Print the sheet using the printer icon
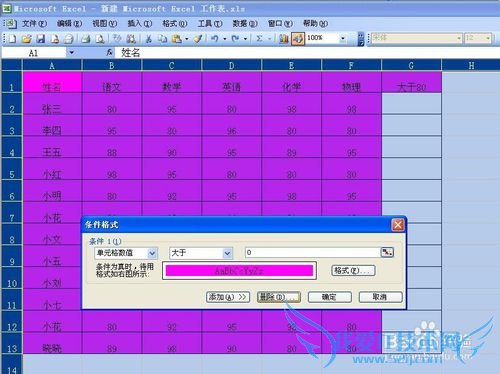This screenshot has width=500, height=374. [86, 39]
